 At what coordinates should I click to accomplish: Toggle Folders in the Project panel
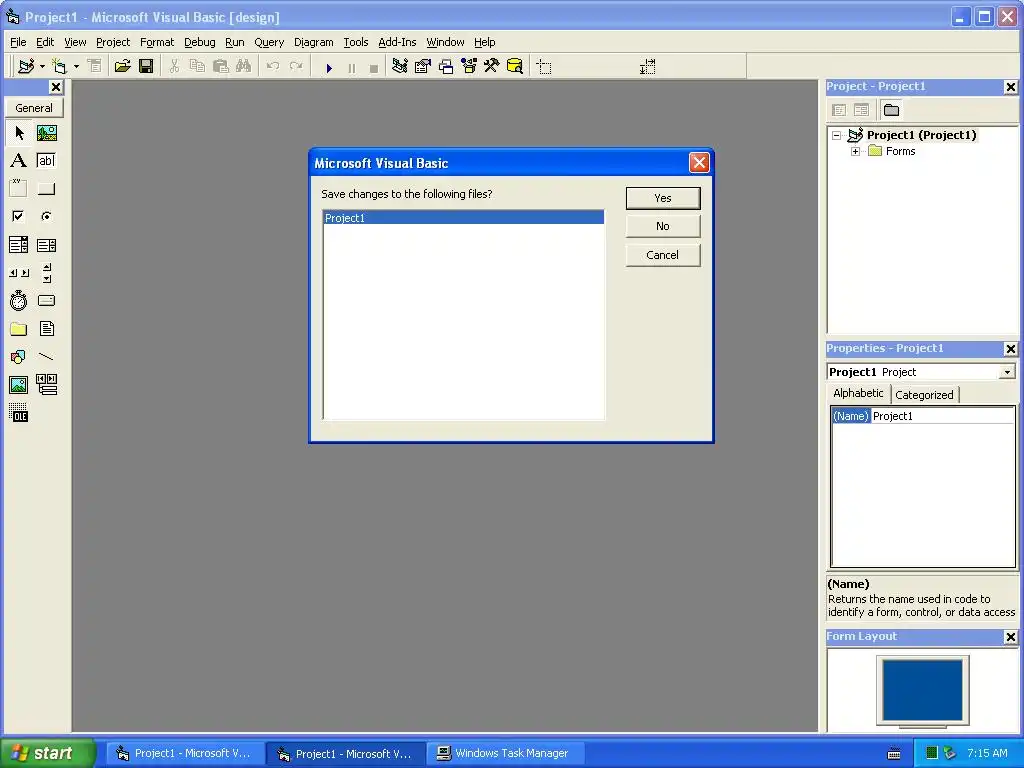[x=891, y=110]
